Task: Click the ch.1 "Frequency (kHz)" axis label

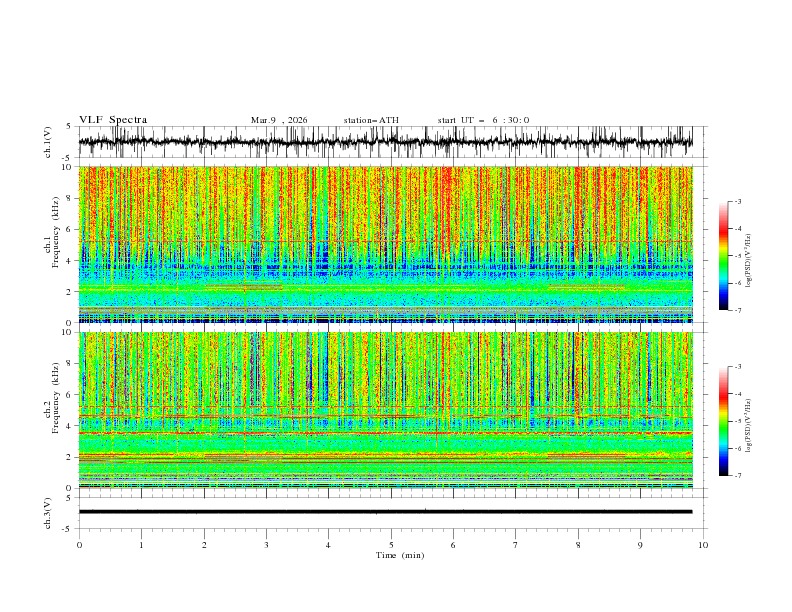Action: 56,230
